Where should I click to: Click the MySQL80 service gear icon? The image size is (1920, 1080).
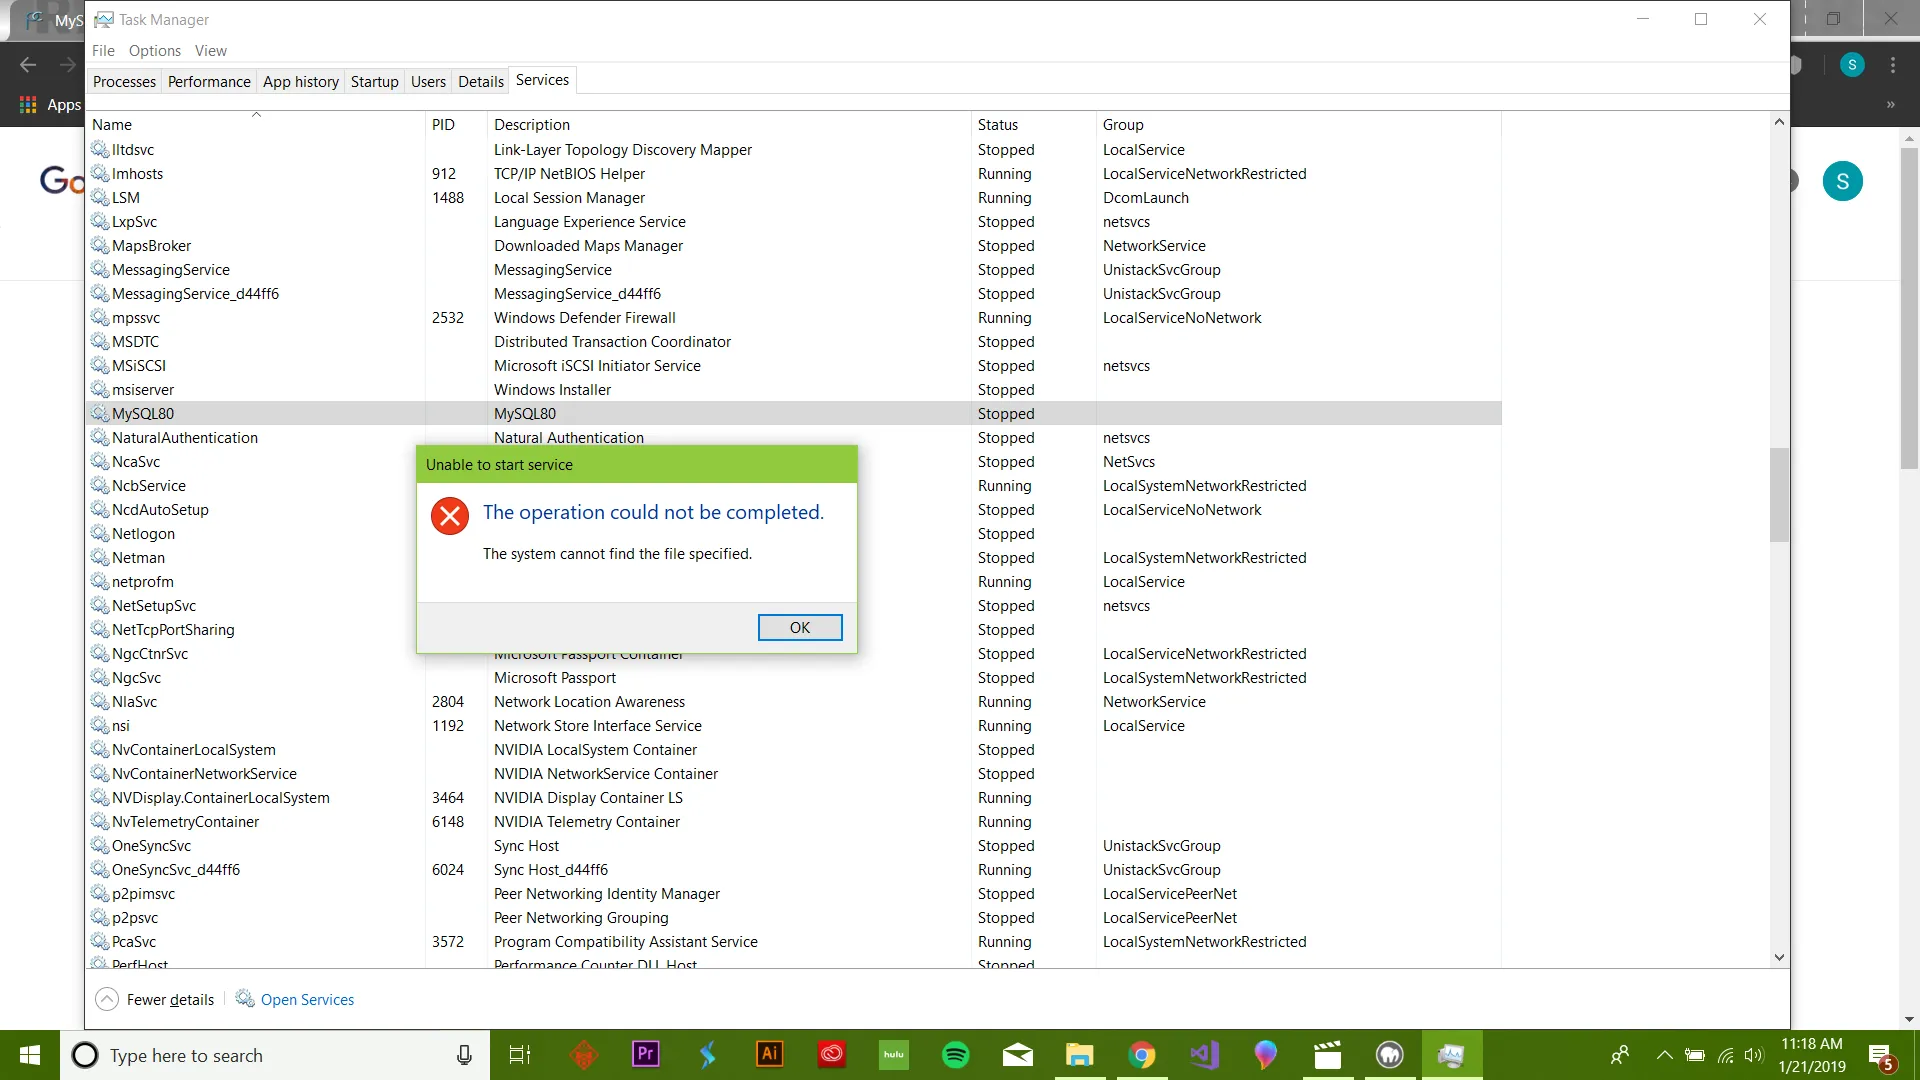100,413
